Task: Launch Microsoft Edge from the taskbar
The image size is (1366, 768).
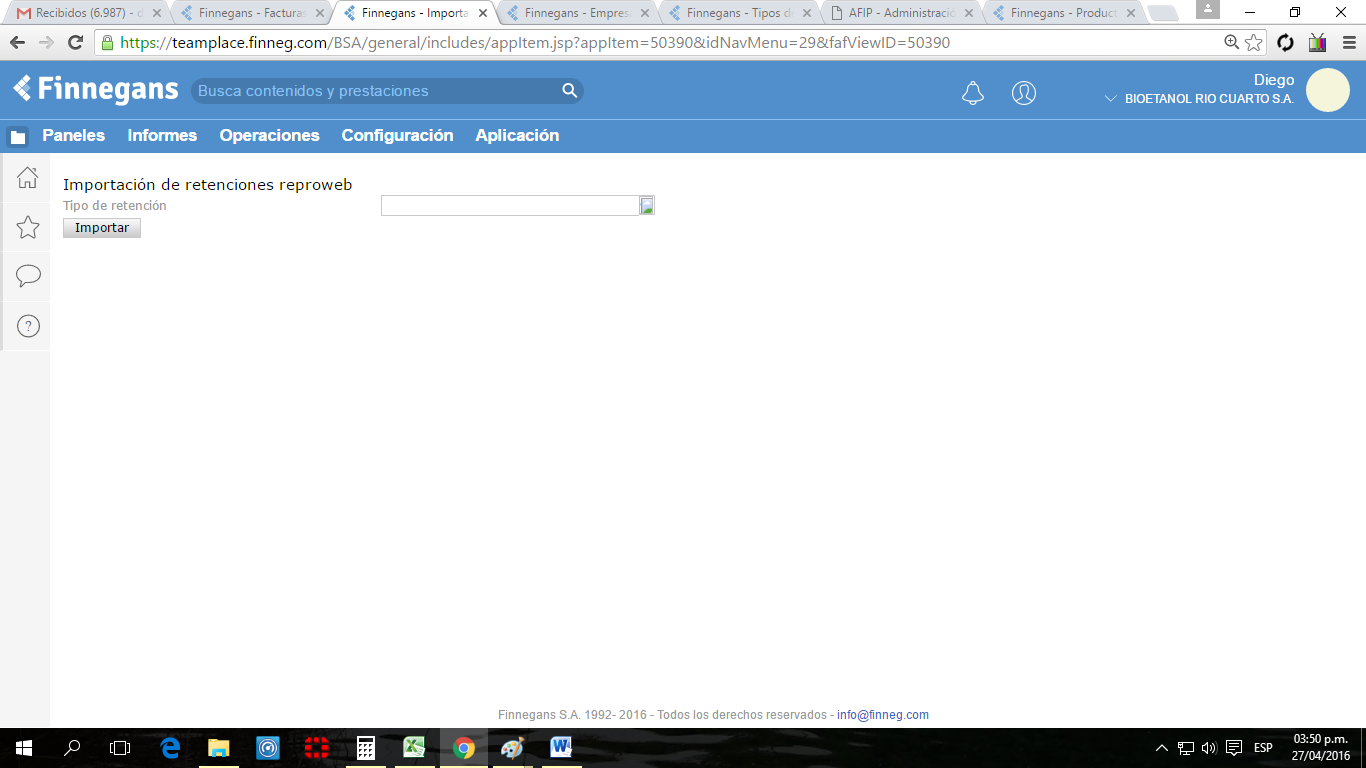Action: tap(170, 748)
